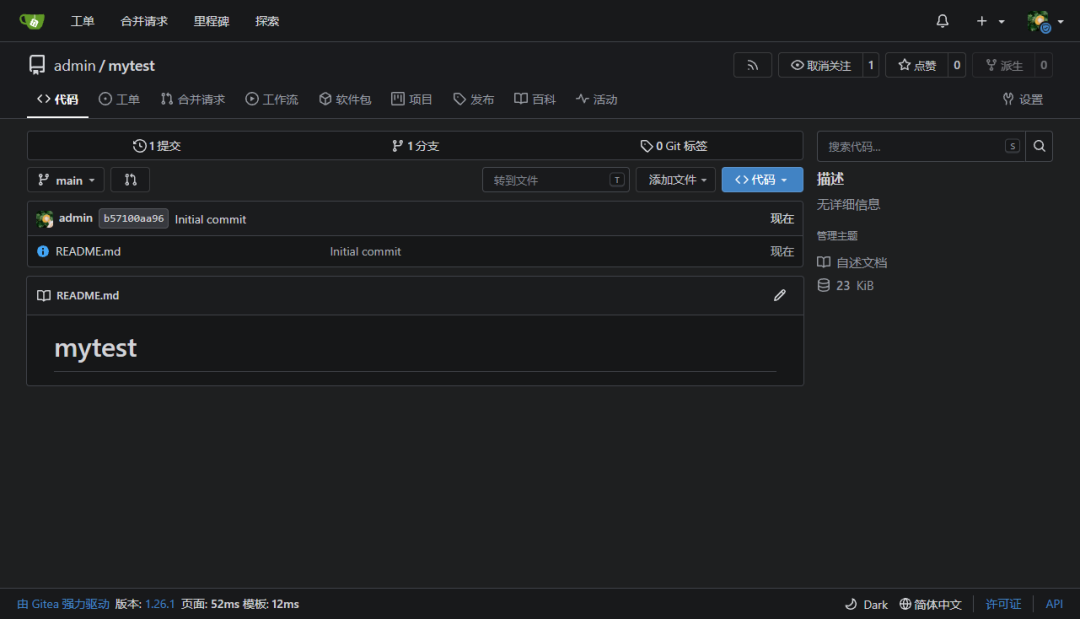Switch to the 工单 repository tab
Viewport: 1080px width, 619px height.
point(119,99)
